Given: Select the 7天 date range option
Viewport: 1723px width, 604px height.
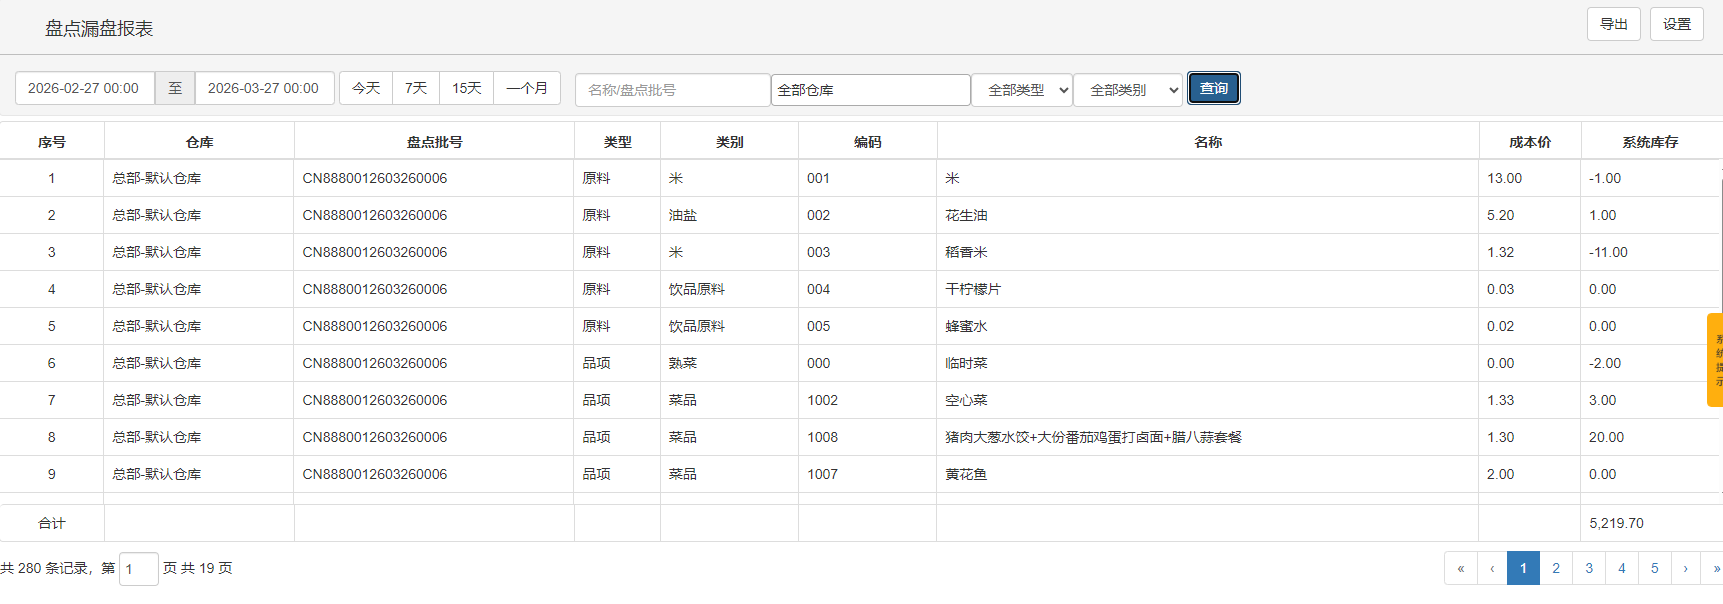Looking at the screenshot, I should pos(416,88).
